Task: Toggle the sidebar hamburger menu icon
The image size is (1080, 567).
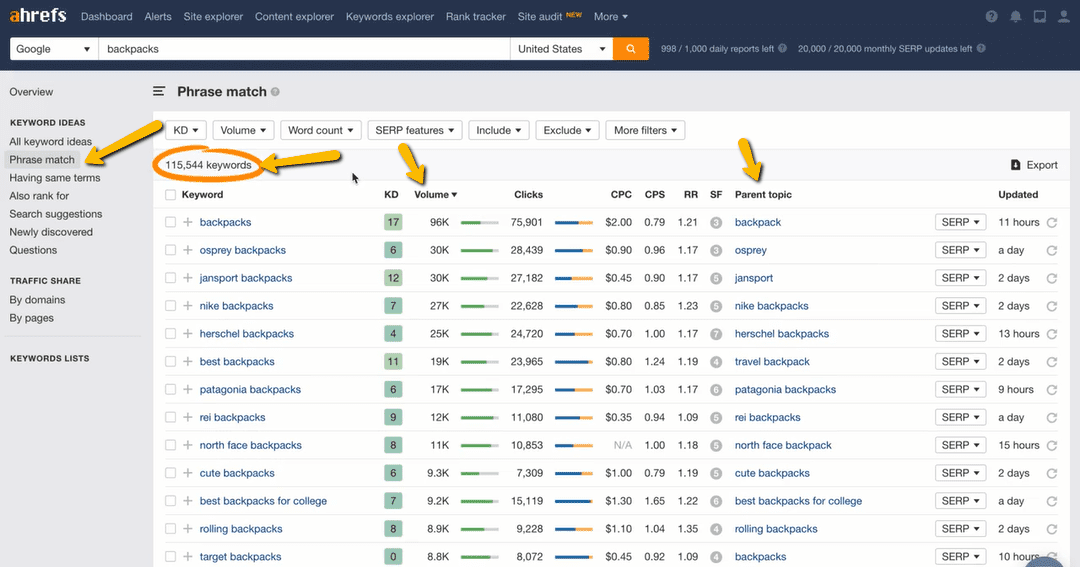Action: point(159,91)
